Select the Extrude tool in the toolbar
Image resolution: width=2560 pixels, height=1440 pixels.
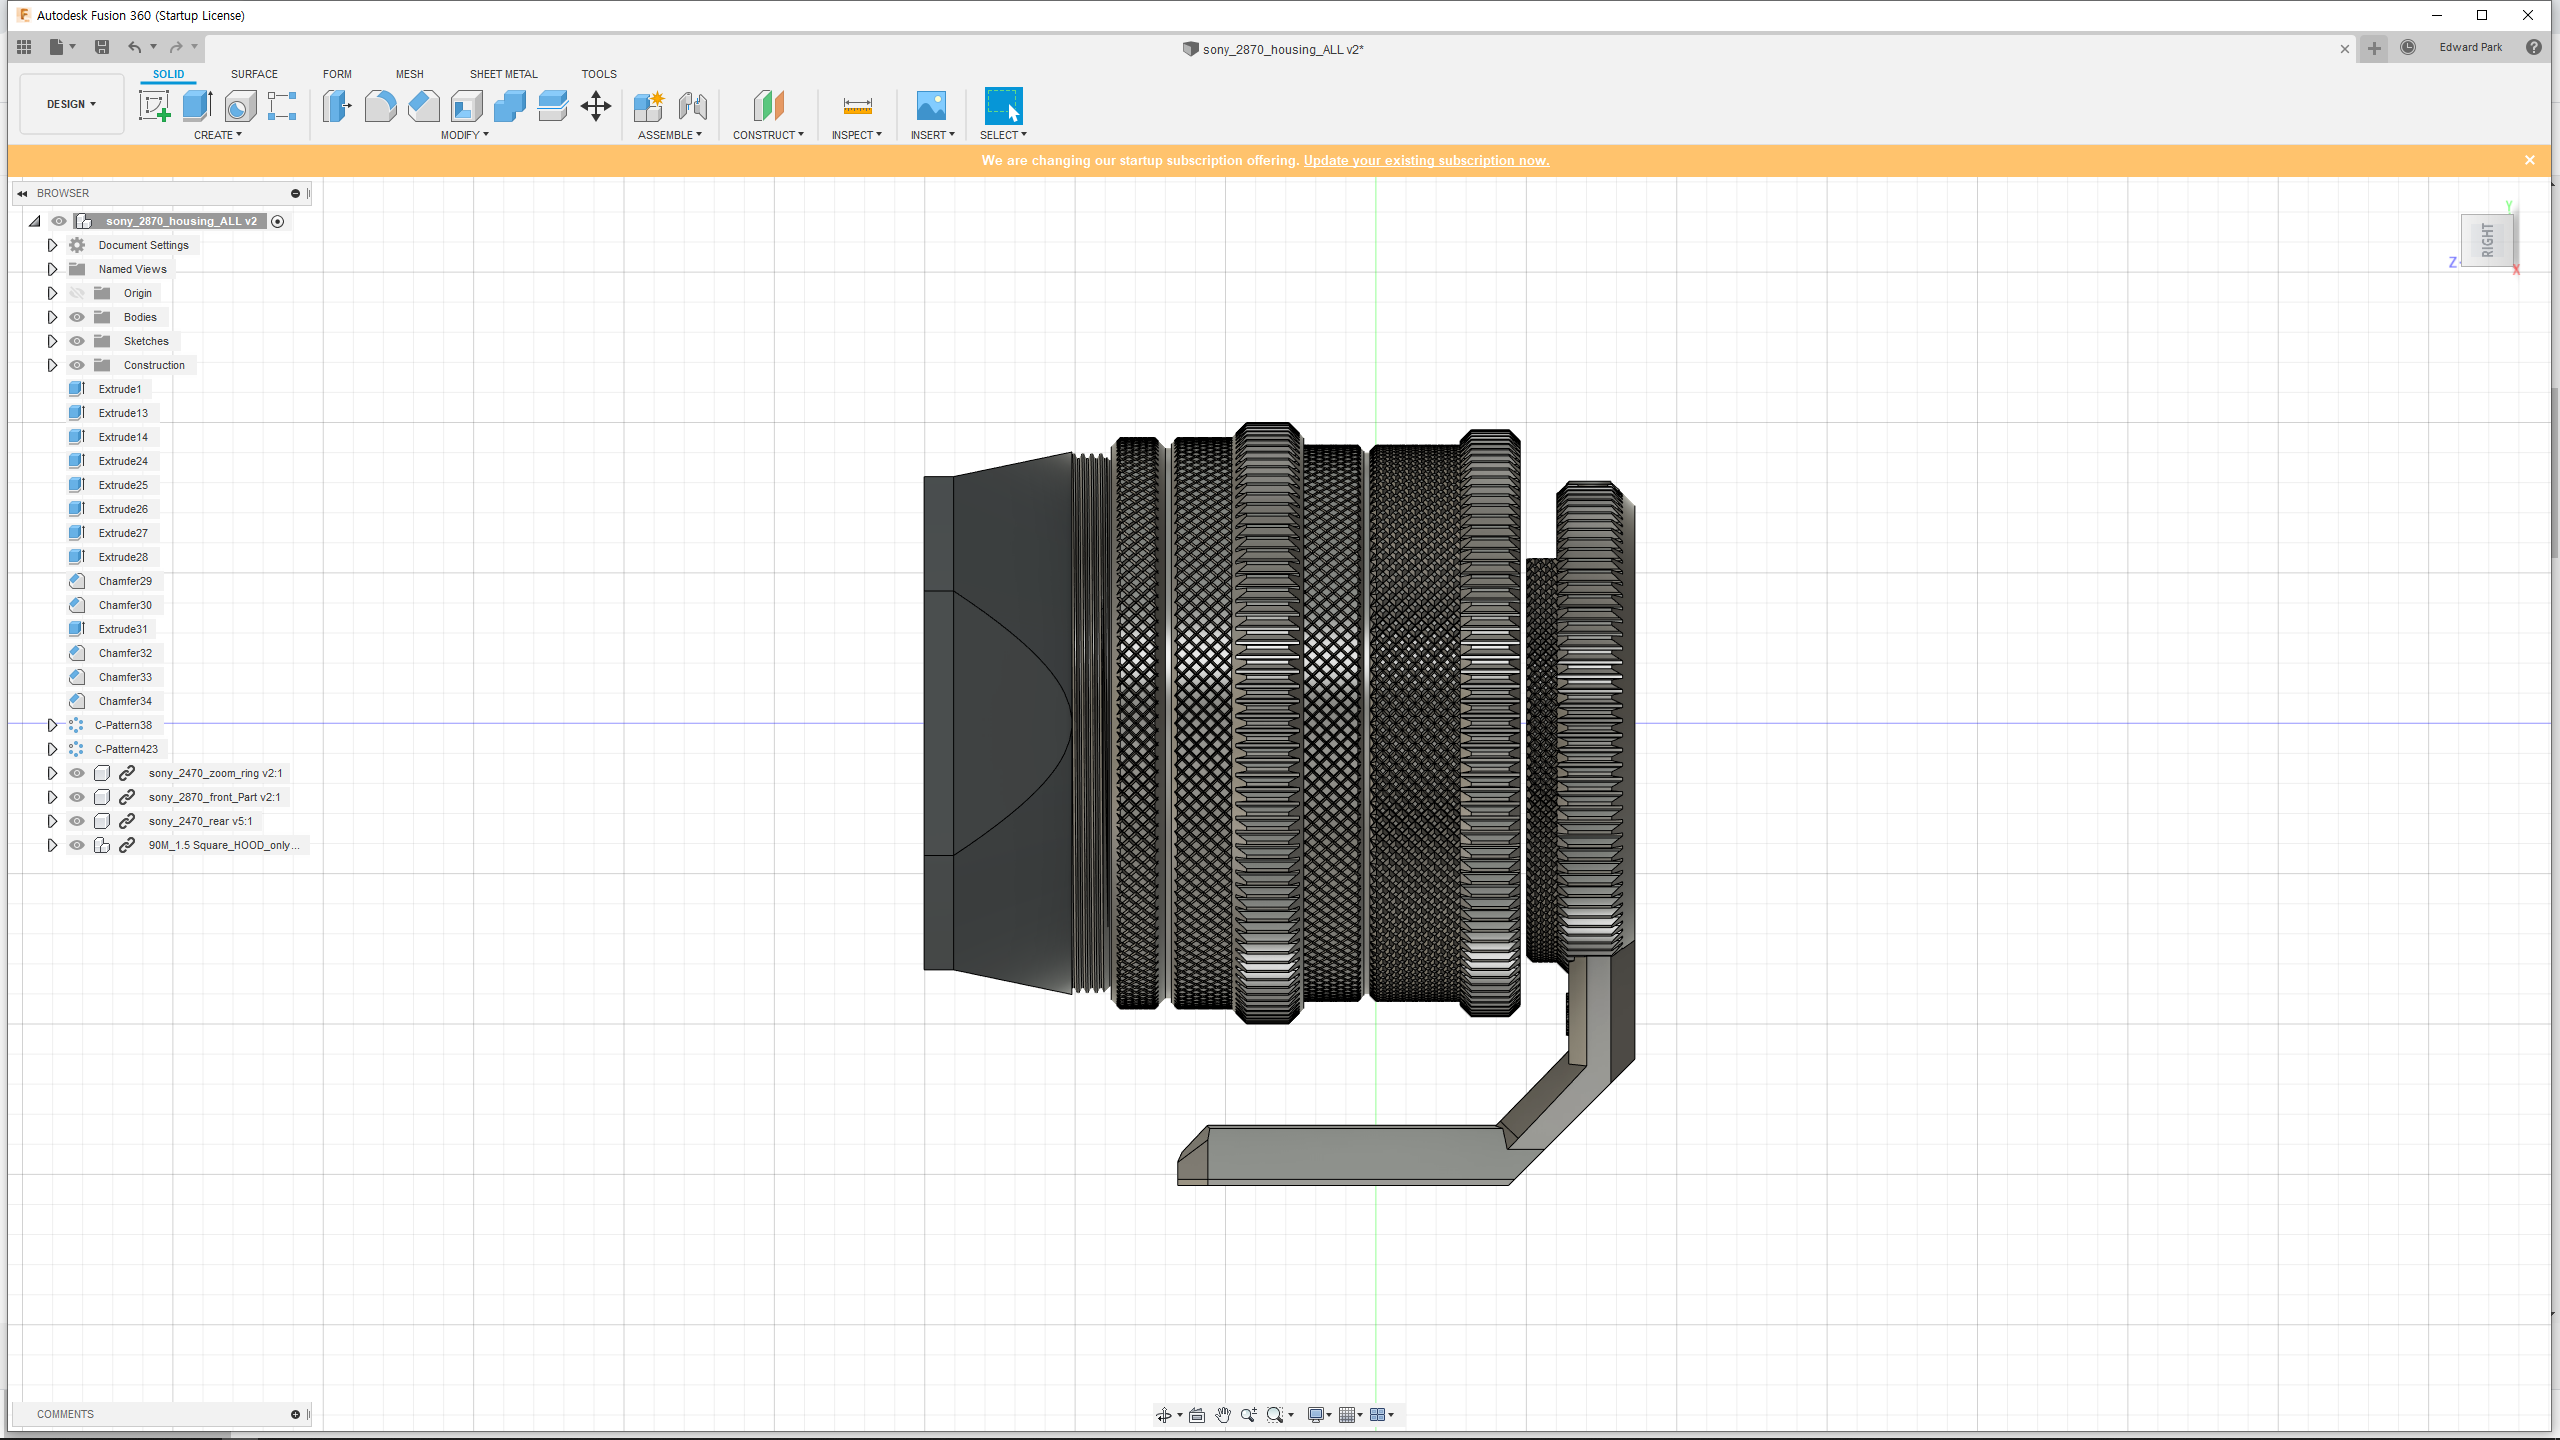(197, 105)
